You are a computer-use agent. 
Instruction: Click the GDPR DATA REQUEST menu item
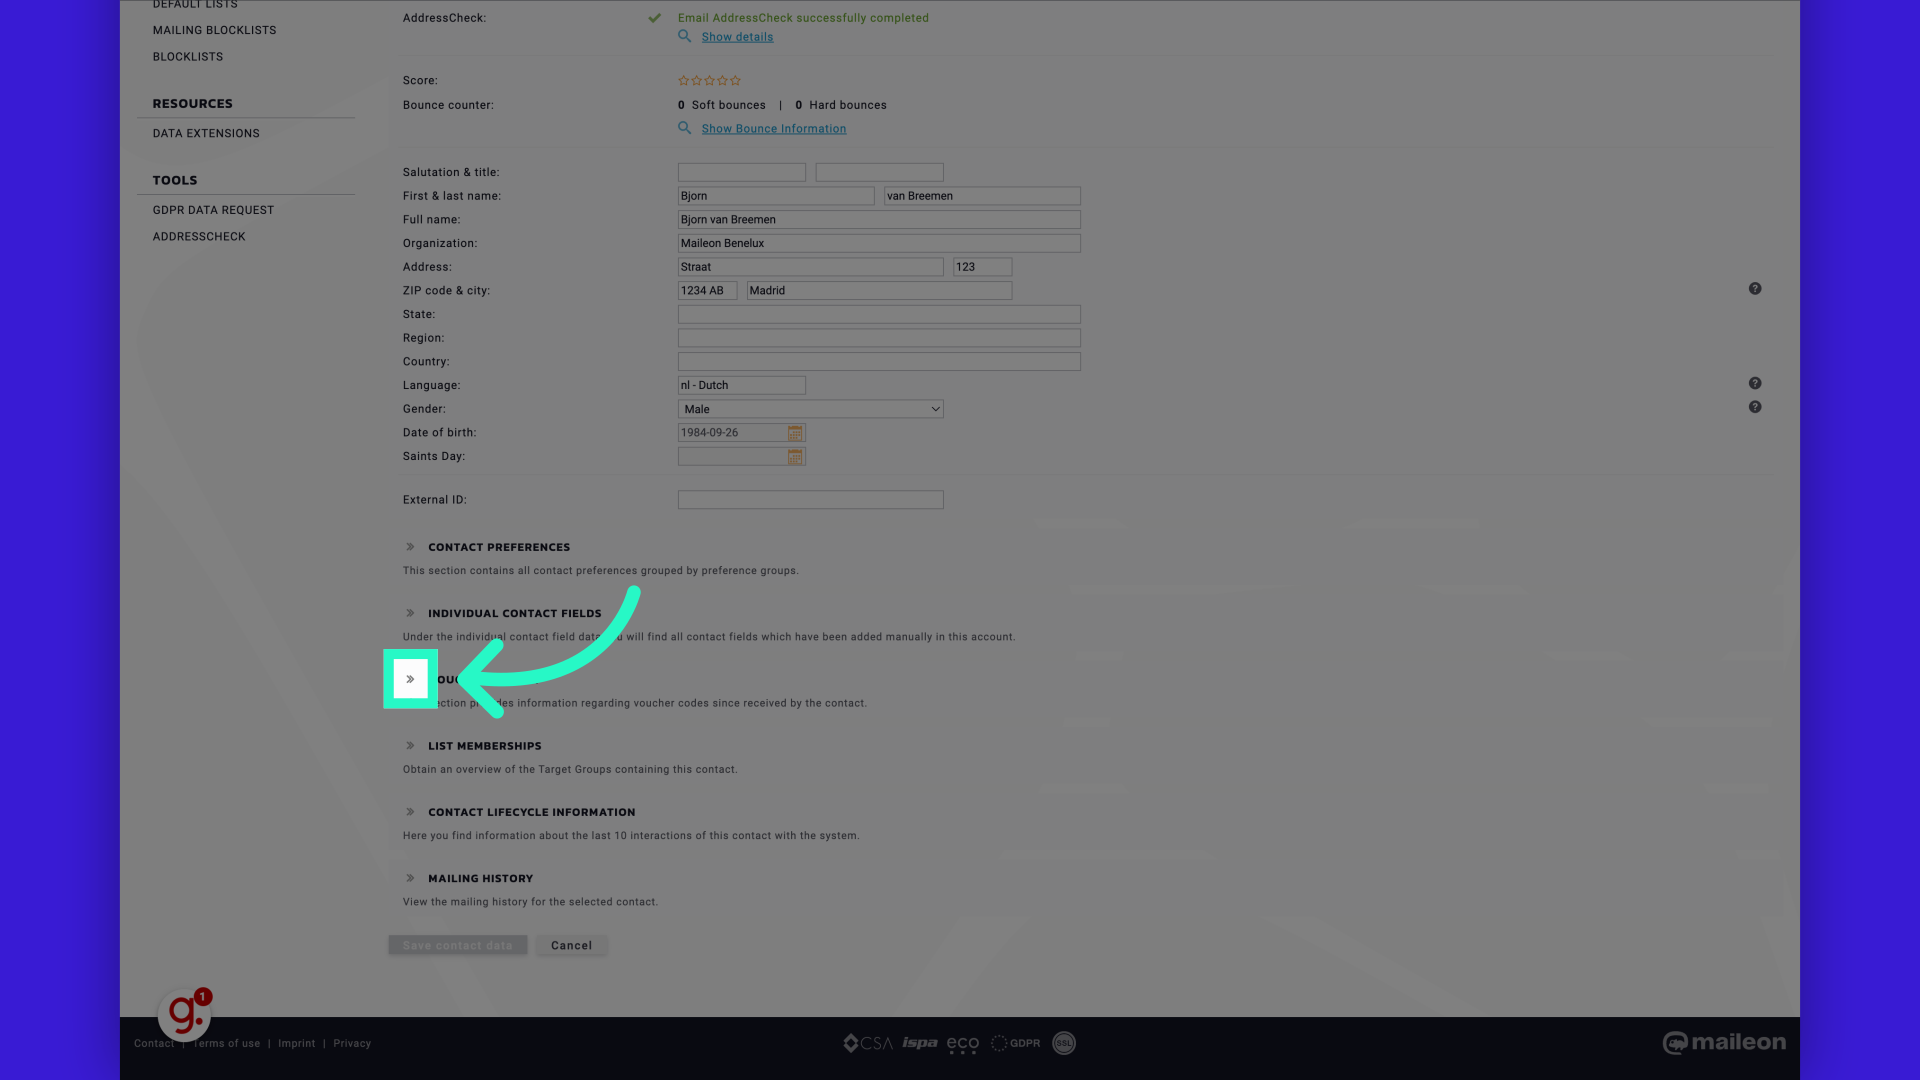pyautogui.click(x=214, y=208)
